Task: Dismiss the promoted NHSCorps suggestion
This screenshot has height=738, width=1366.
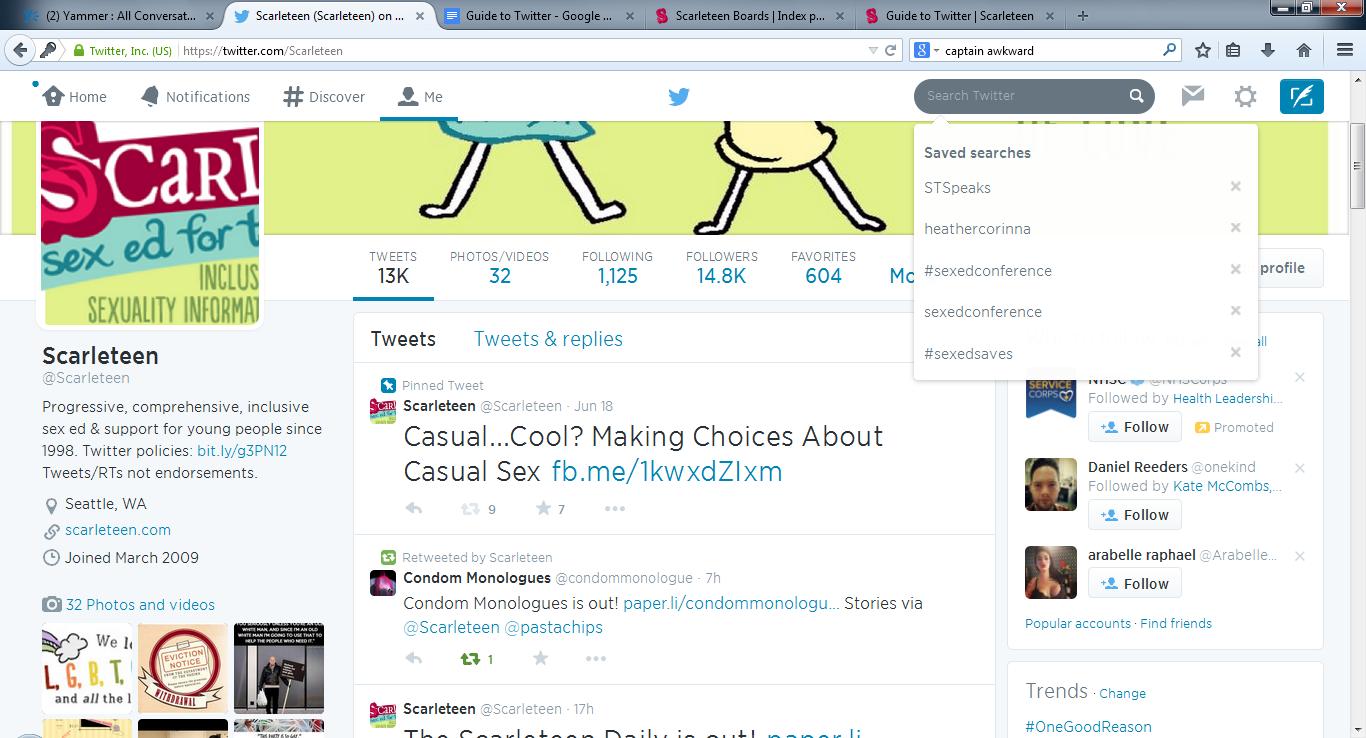Action: [1300, 377]
